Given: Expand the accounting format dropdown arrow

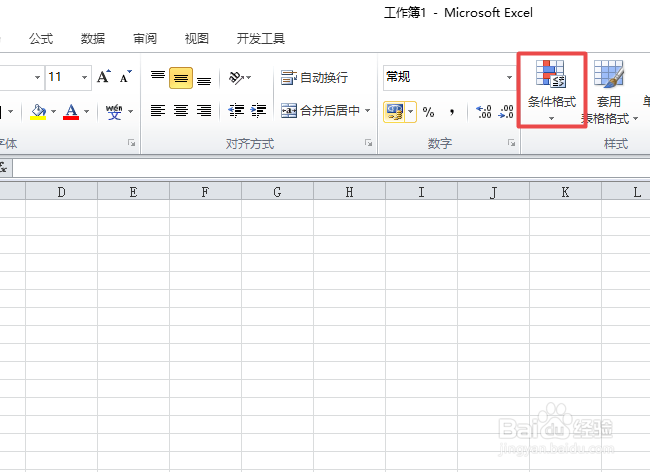Looking at the screenshot, I should click(411, 112).
